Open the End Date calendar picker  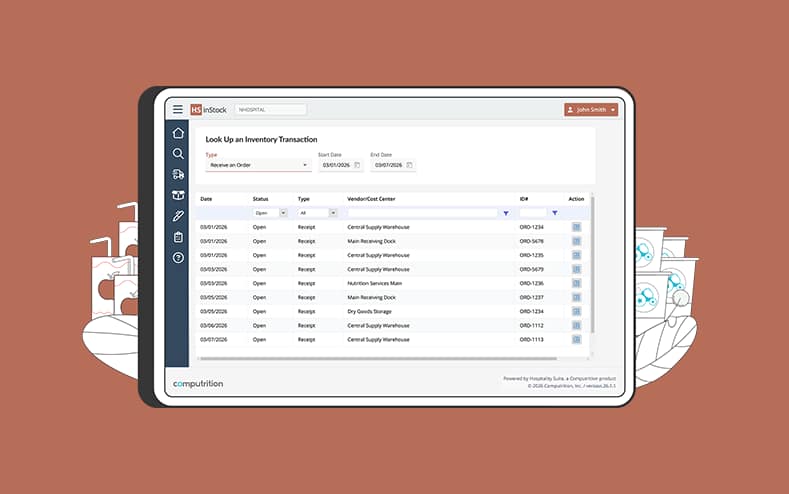pyautogui.click(x=409, y=165)
